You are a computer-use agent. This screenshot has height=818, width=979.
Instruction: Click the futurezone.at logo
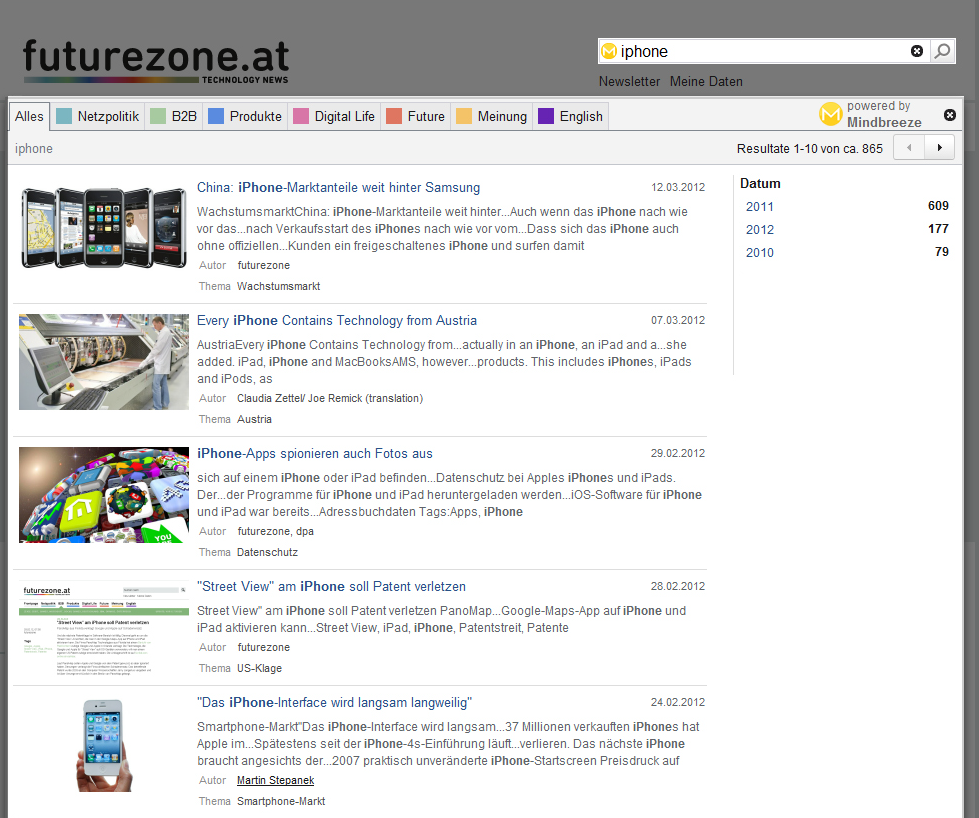(x=156, y=61)
